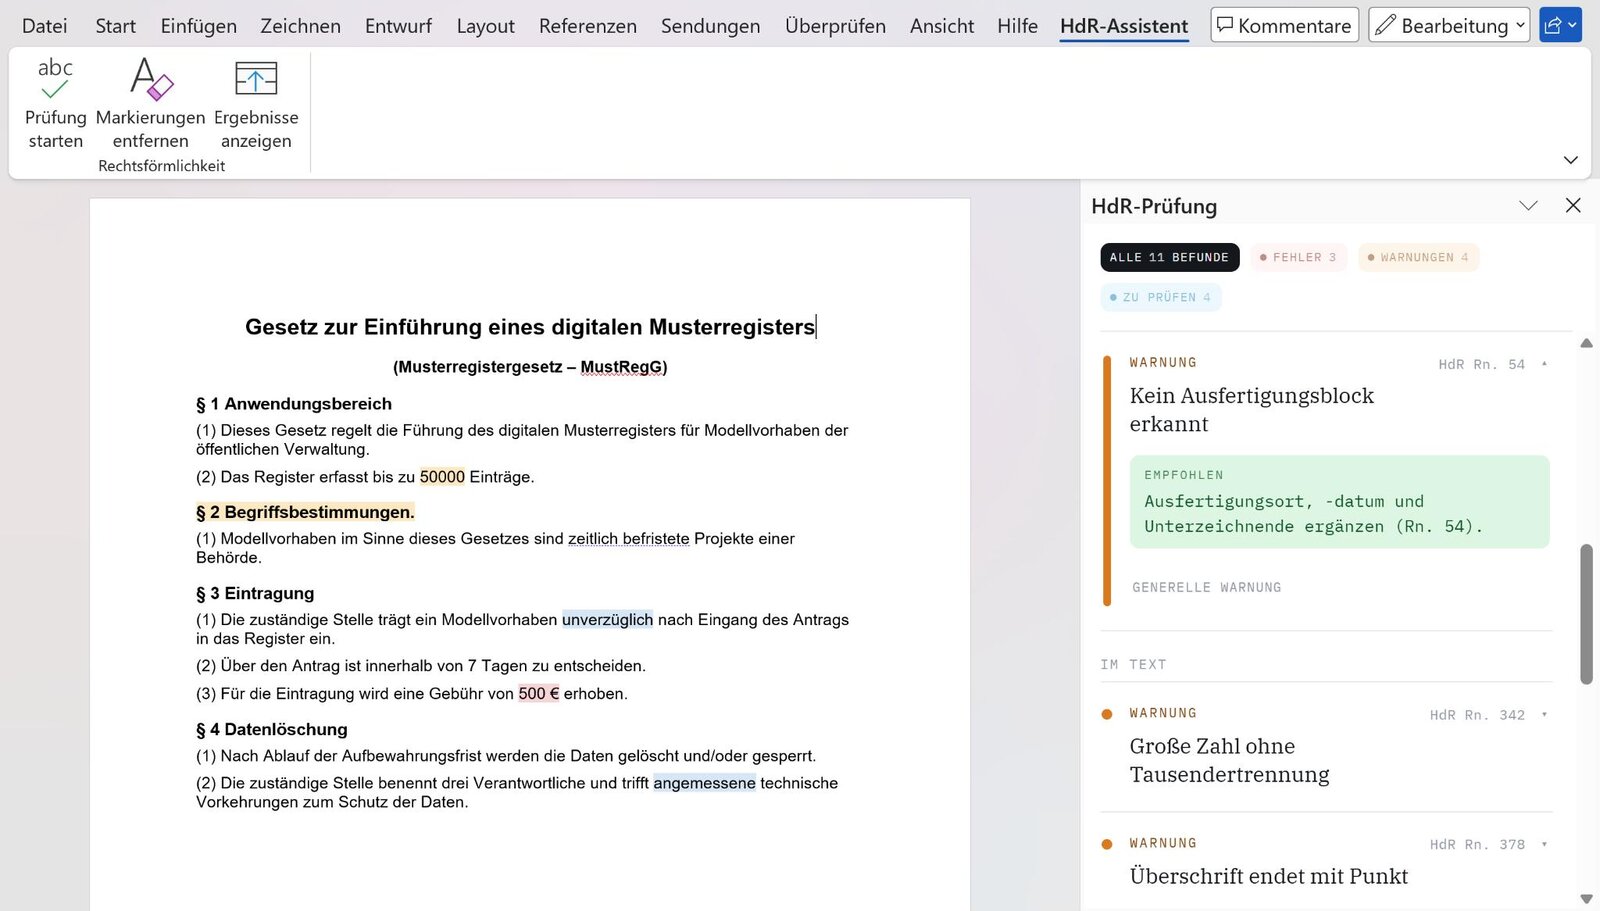Click the orange dot beside Große Zahl warning

point(1107,714)
